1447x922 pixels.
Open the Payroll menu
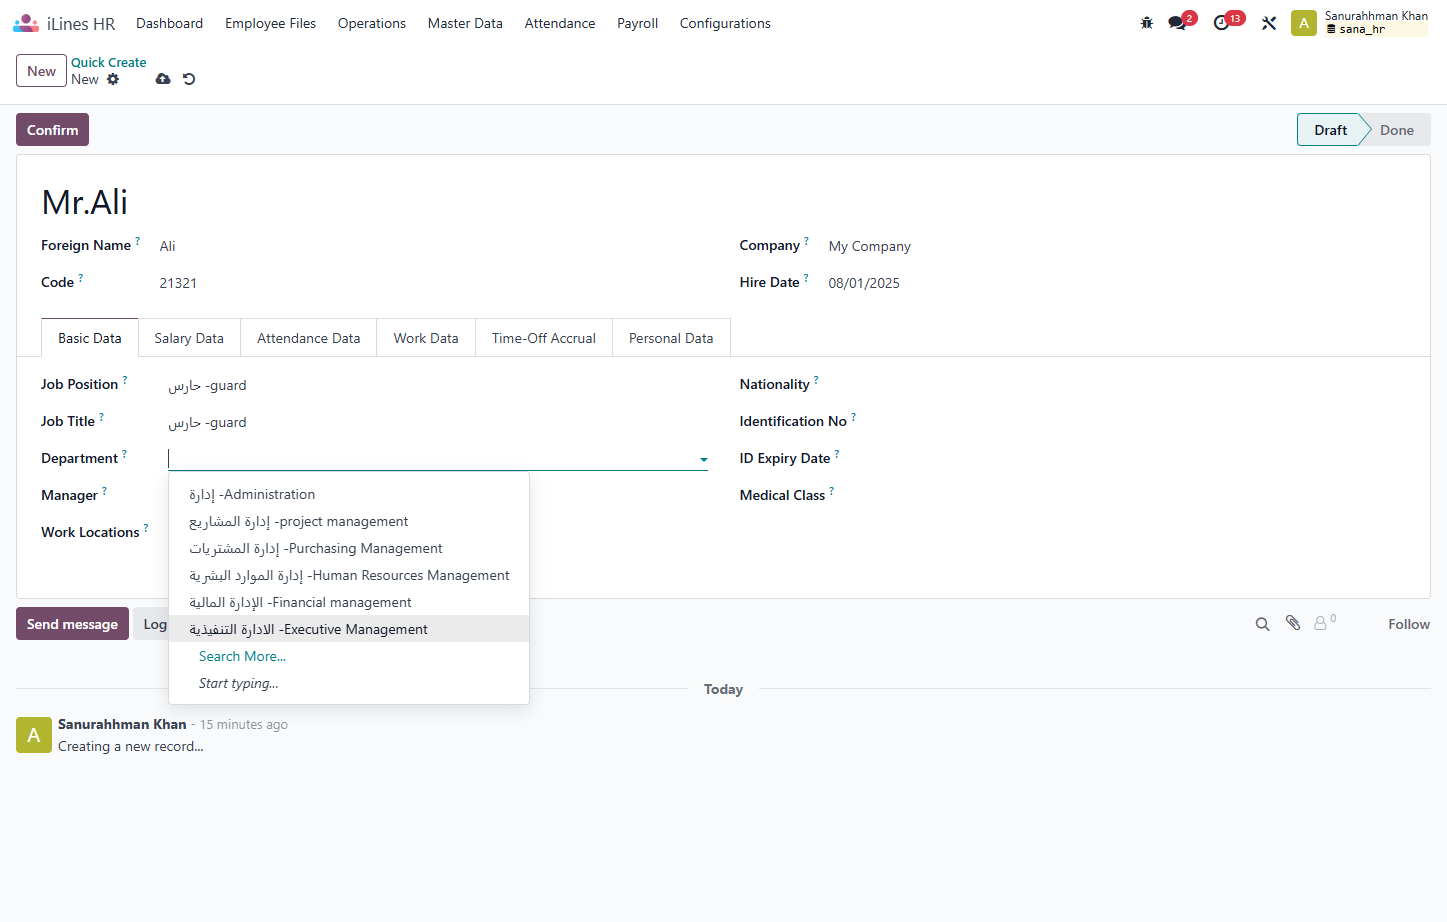pyautogui.click(x=637, y=23)
